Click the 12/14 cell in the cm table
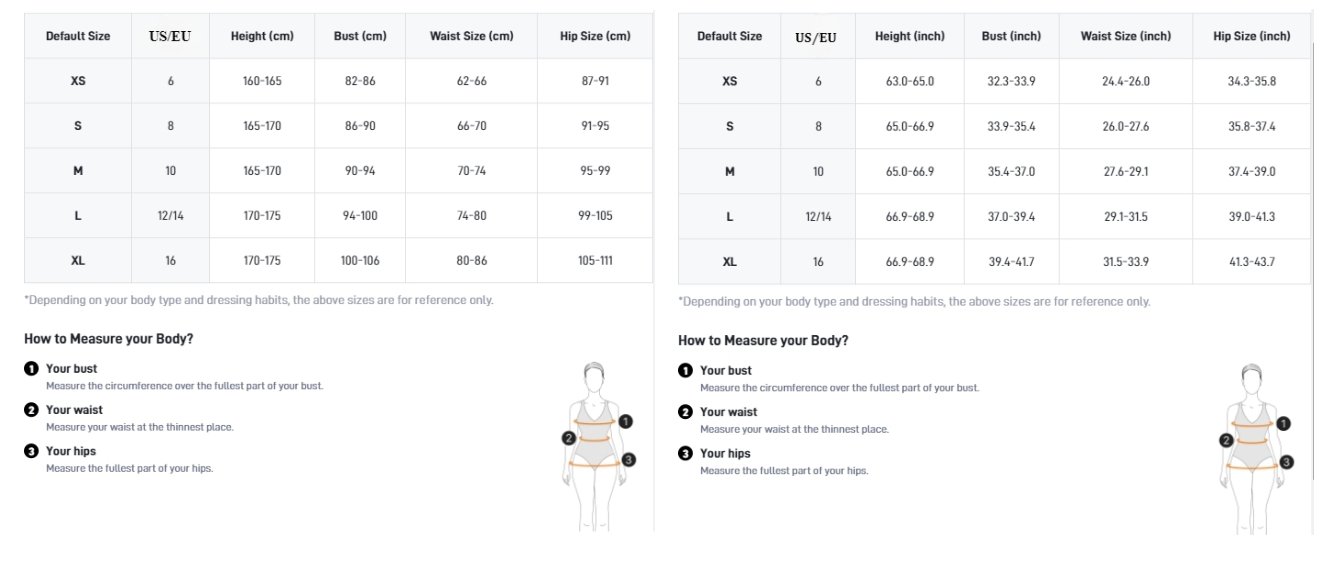 [x=171, y=216]
